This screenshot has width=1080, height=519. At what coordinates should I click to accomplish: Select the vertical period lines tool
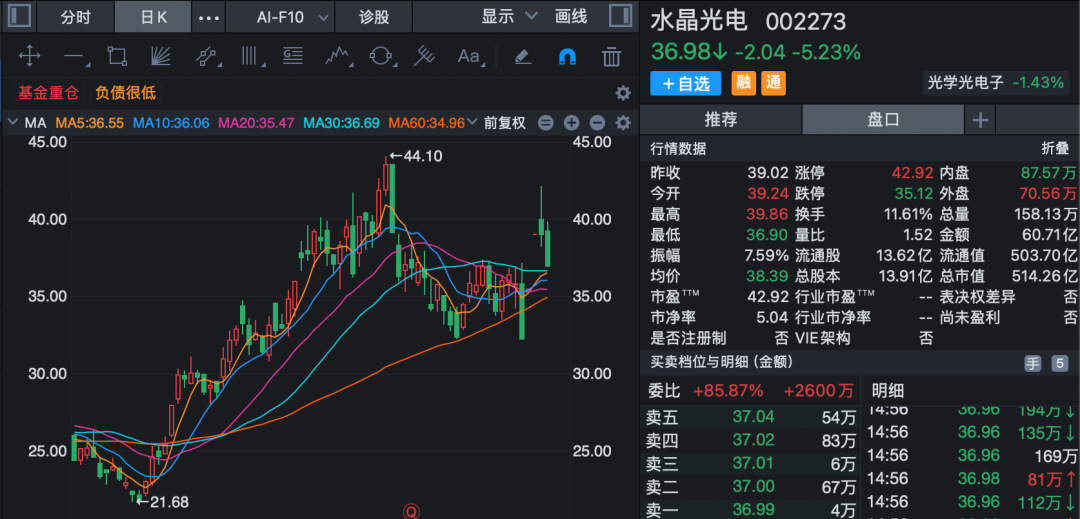coord(252,56)
